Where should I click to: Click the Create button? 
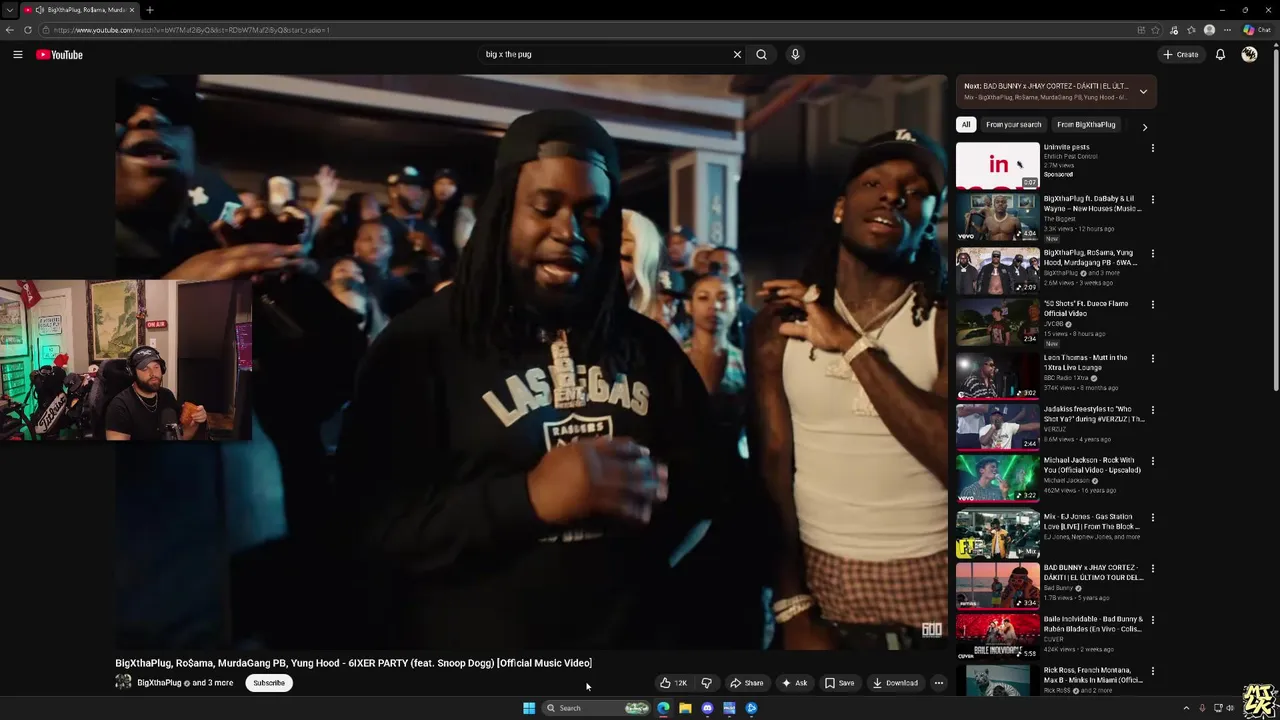1180,55
